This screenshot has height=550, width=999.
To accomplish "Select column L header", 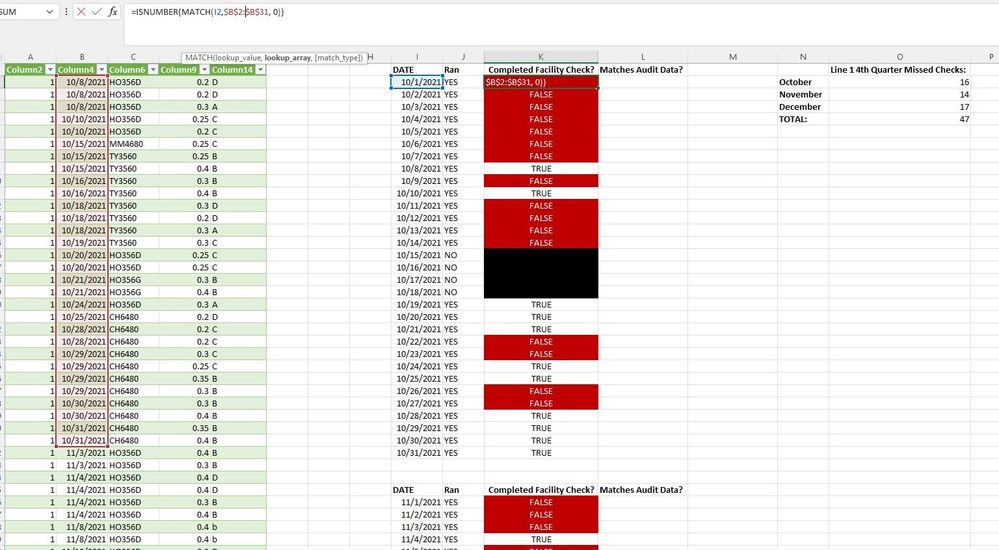I will 642,57.
